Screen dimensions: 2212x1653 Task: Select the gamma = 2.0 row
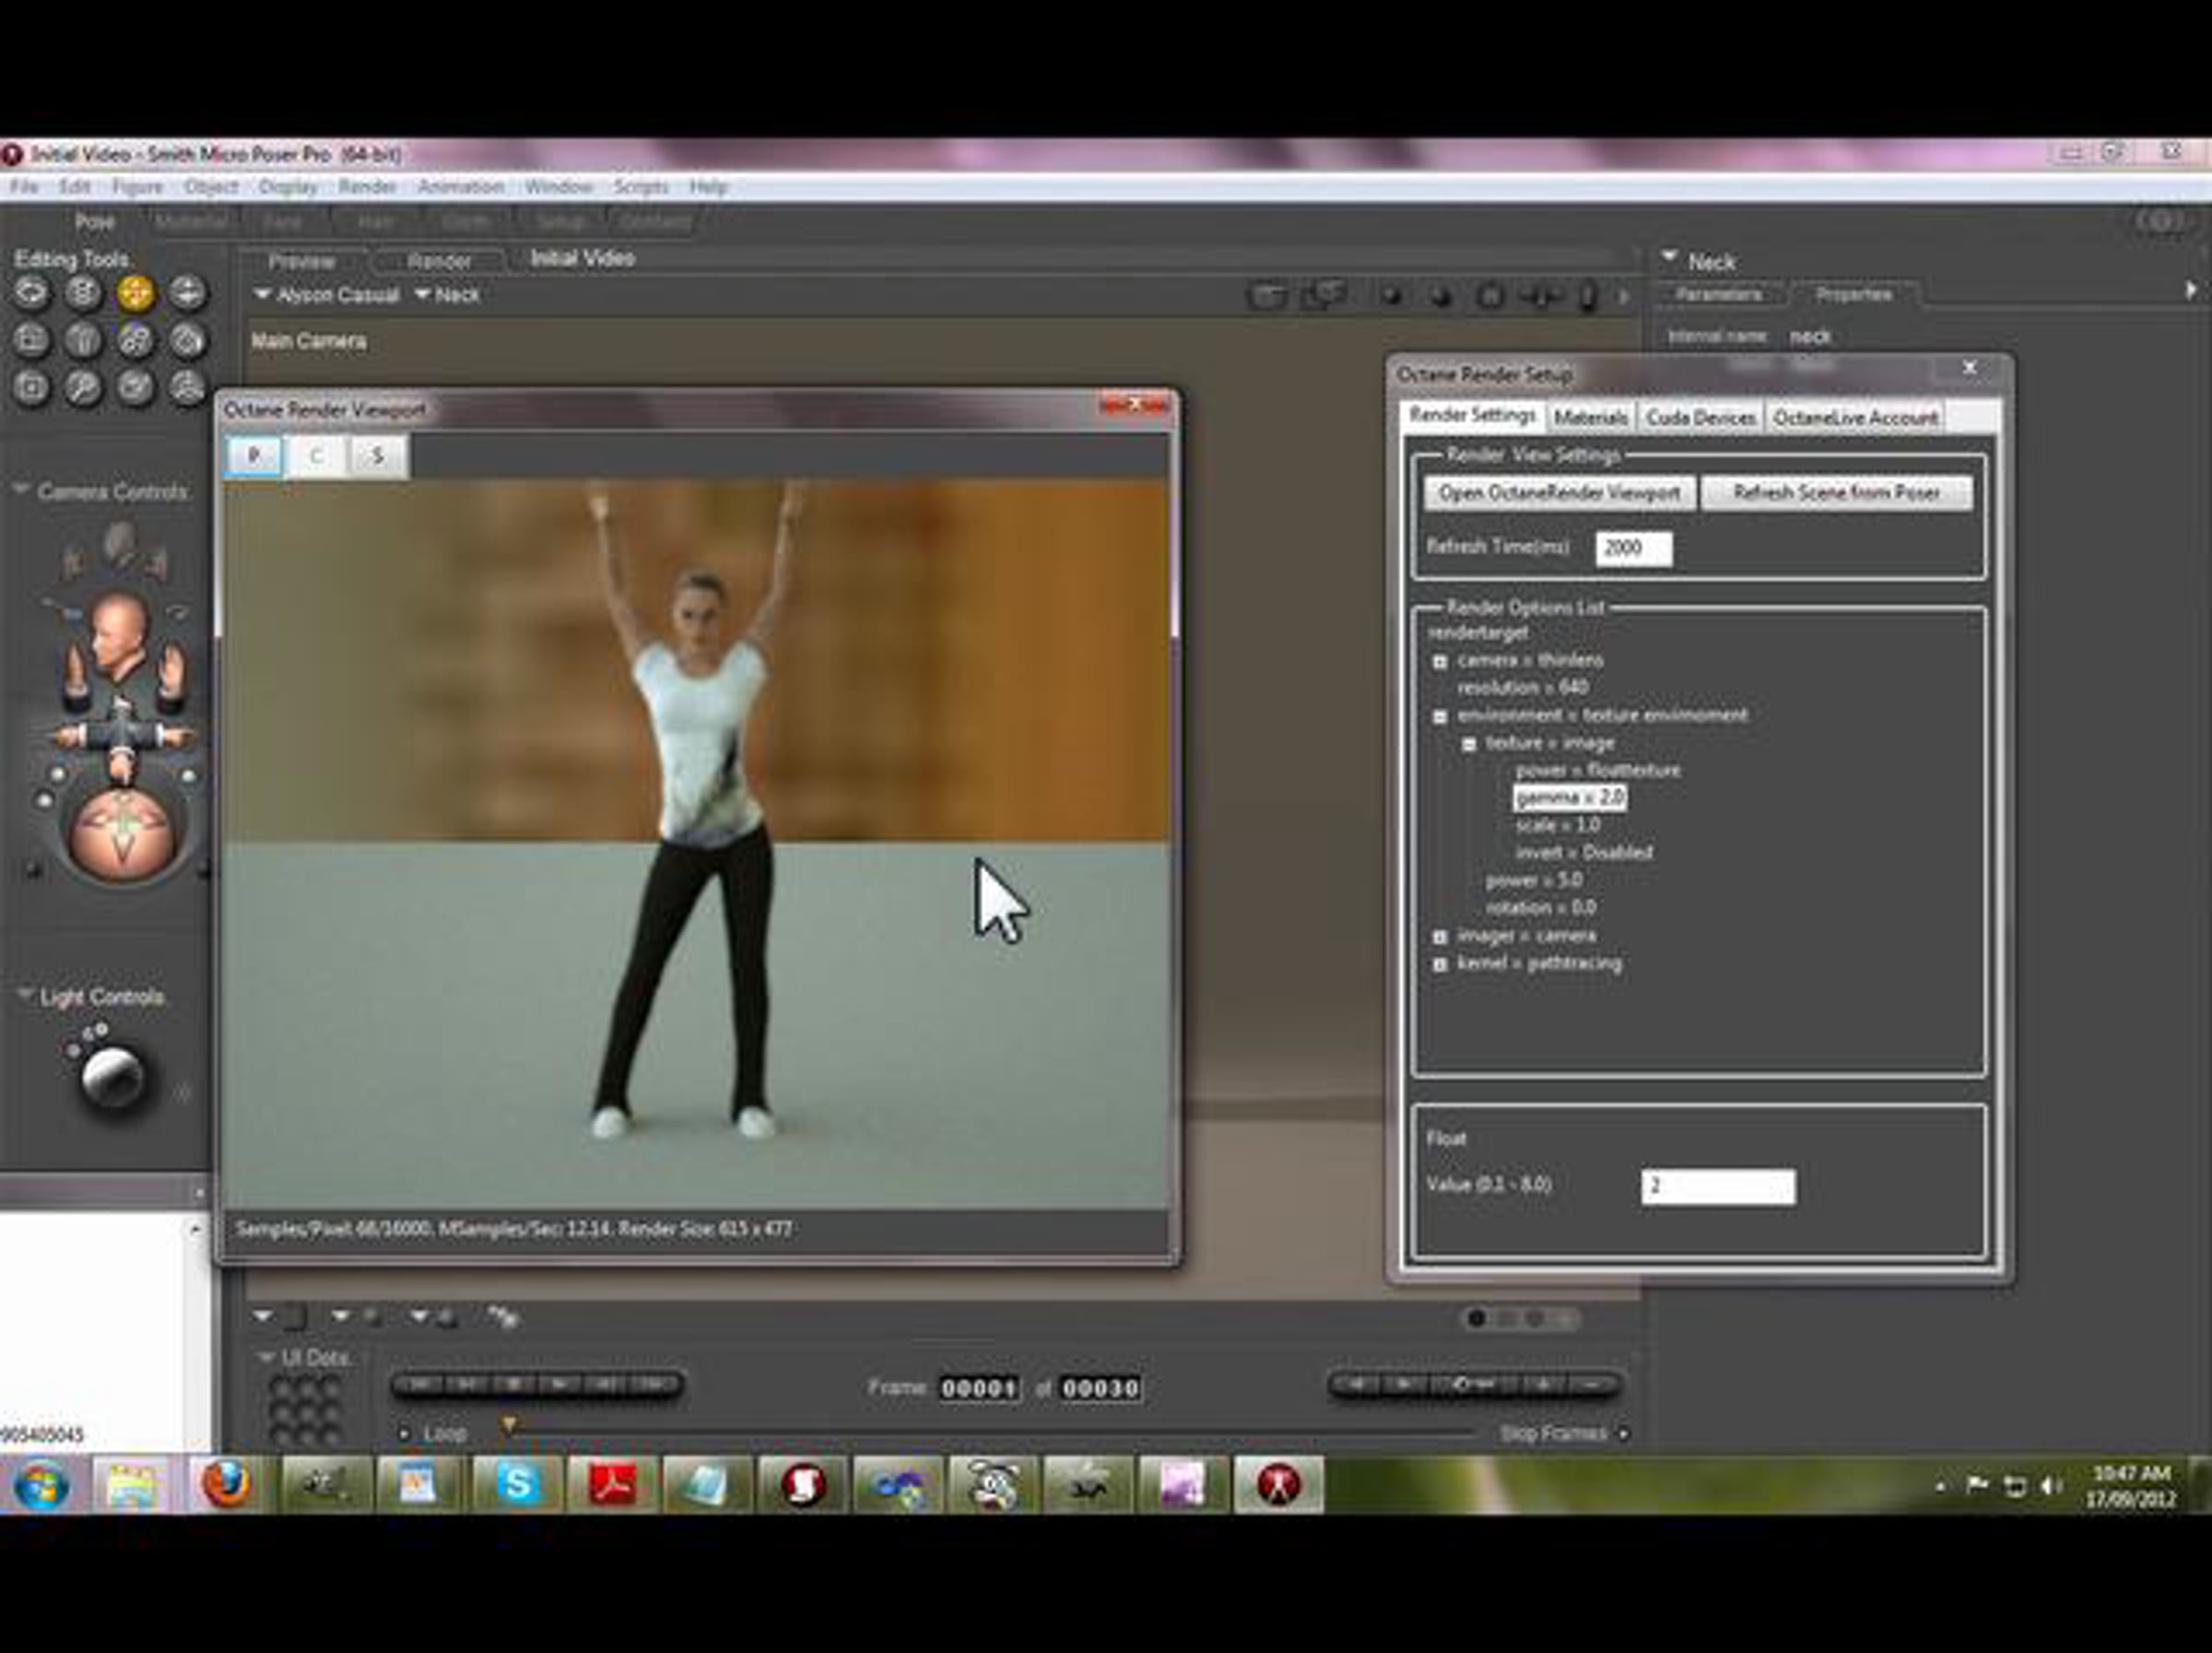click(x=1570, y=798)
